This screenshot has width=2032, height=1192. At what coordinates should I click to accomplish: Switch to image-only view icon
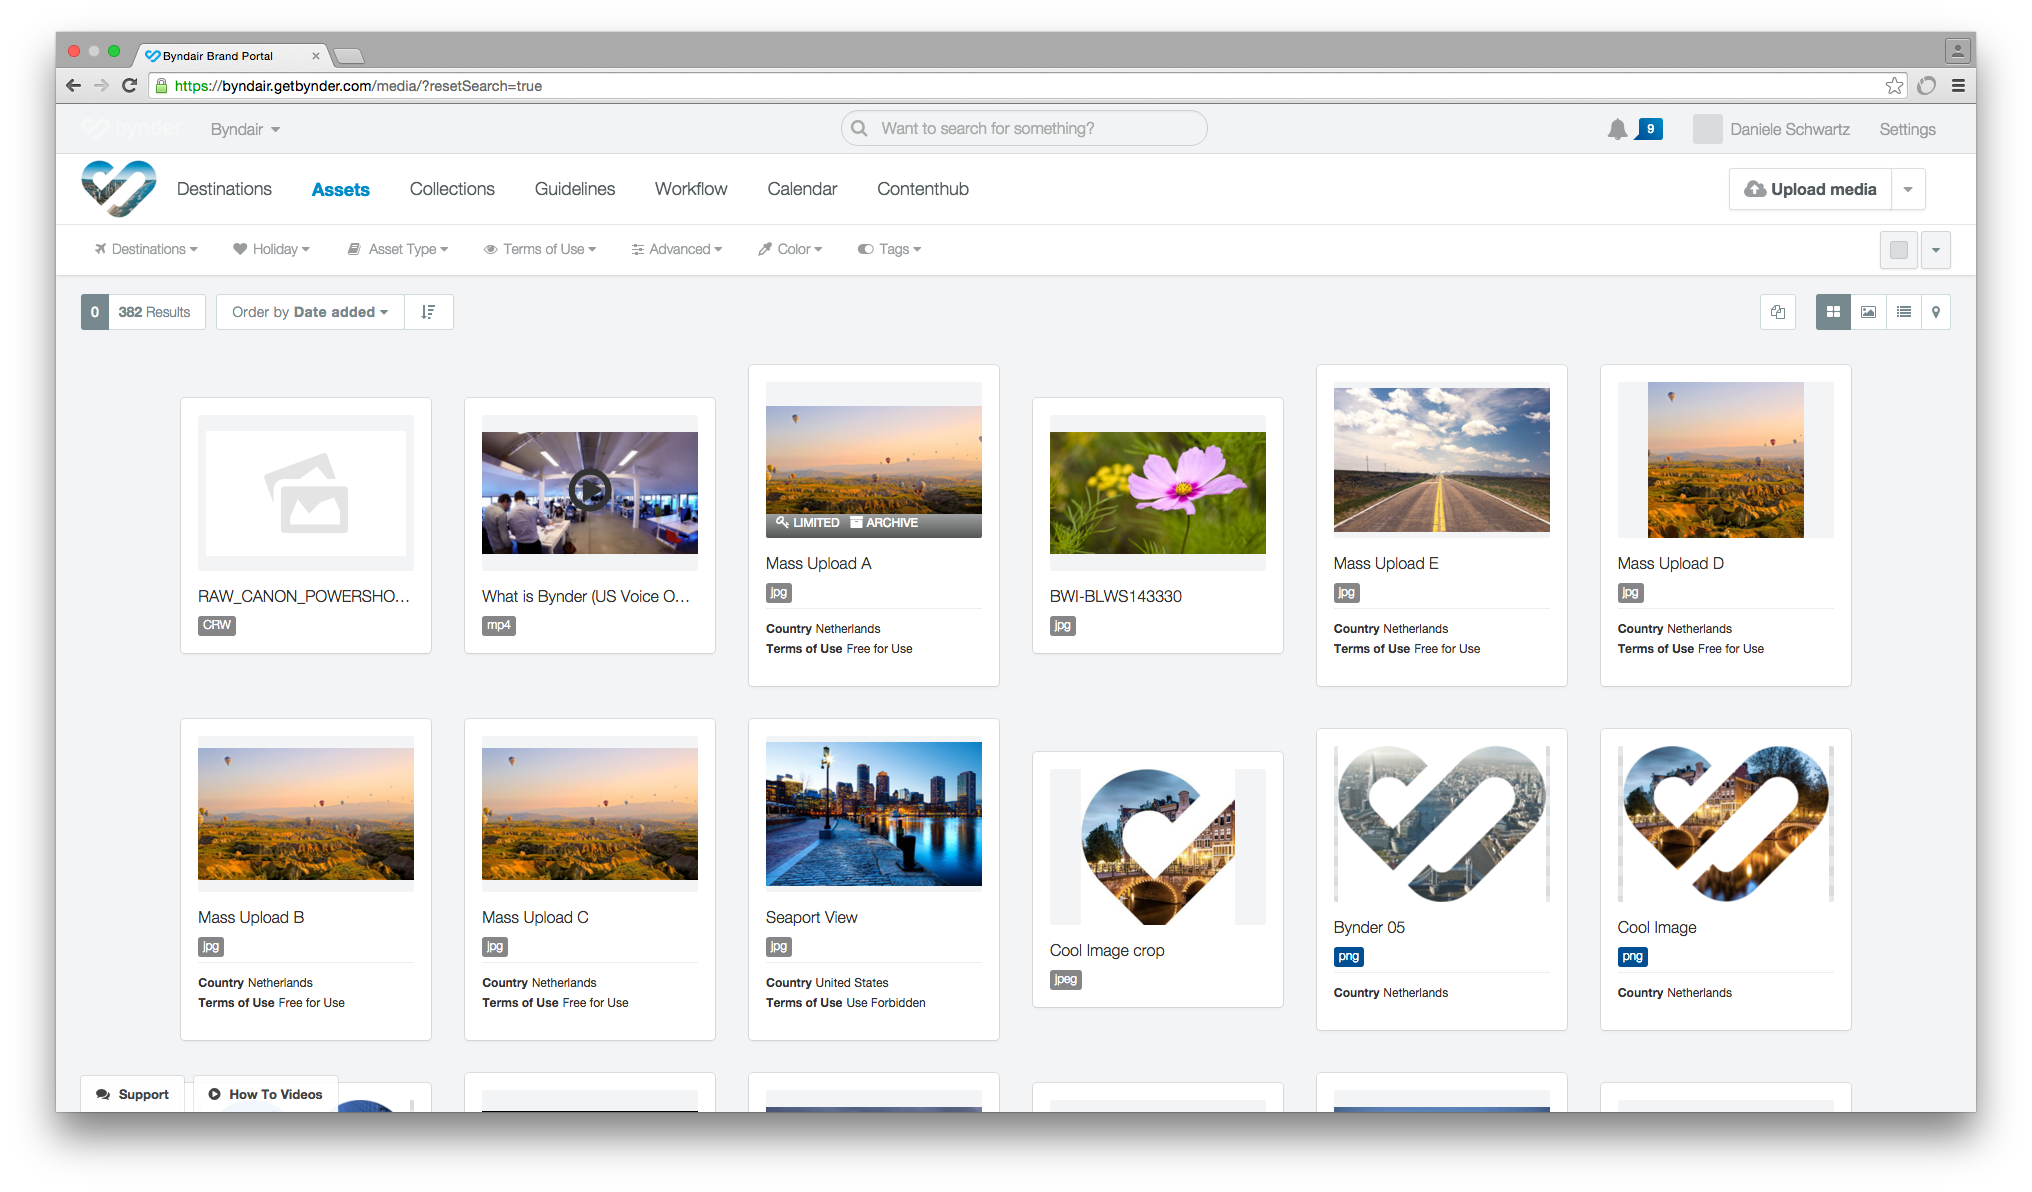(x=1868, y=312)
